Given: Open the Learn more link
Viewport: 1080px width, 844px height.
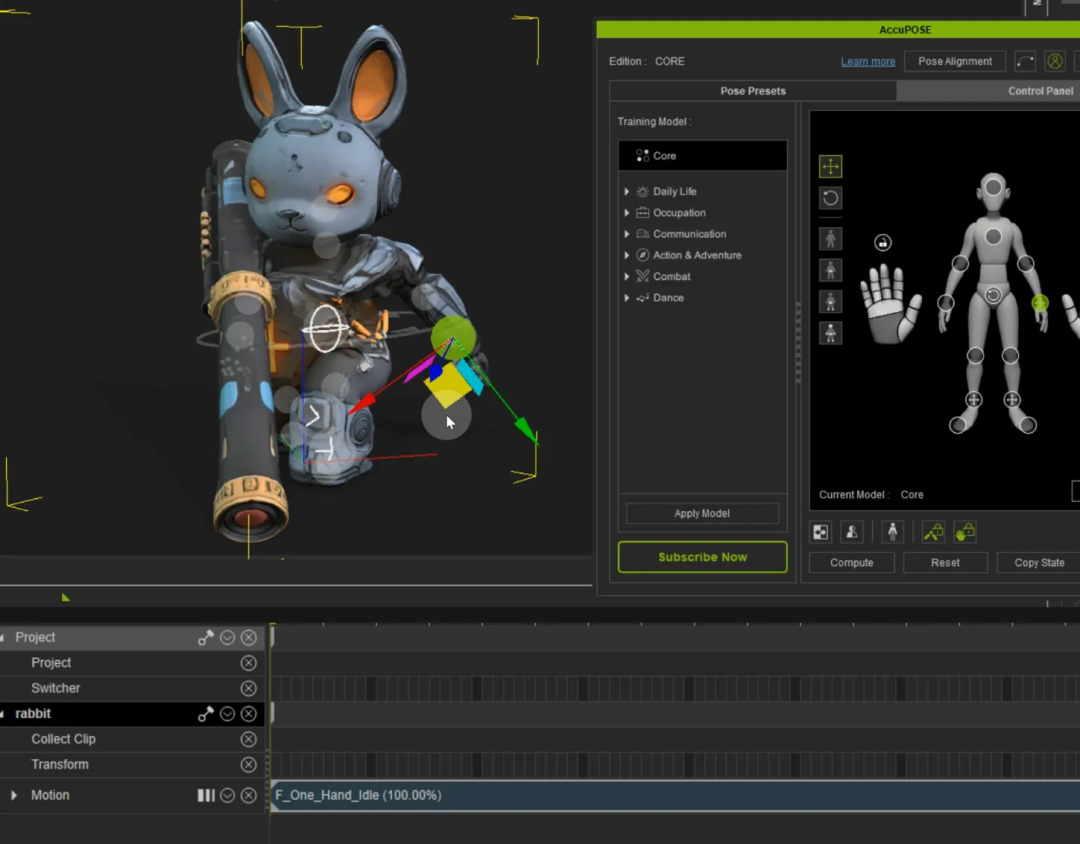Looking at the screenshot, I should point(868,61).
